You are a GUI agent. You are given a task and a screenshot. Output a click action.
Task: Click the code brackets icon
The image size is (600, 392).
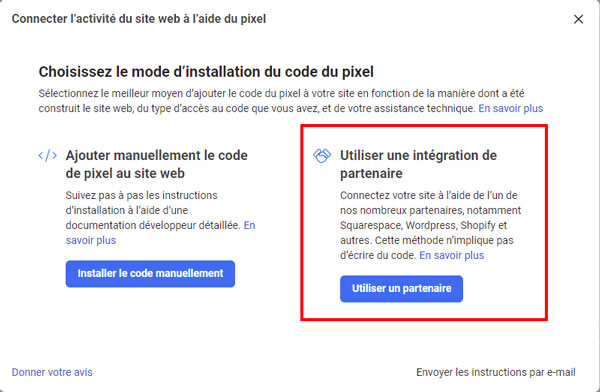[x=48, y=156]
